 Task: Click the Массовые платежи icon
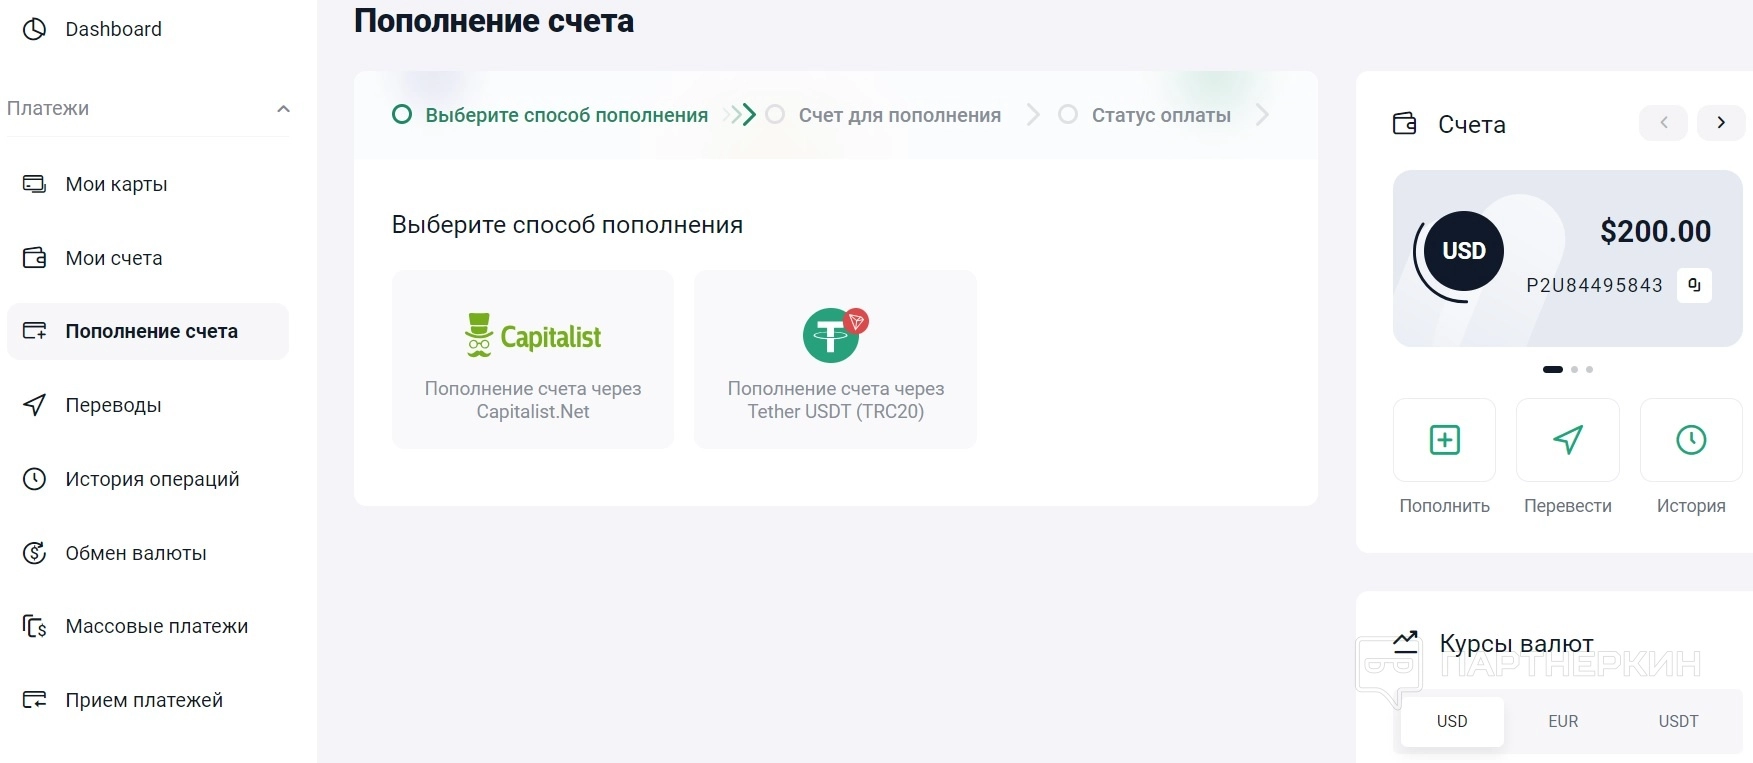click(35, 627)
